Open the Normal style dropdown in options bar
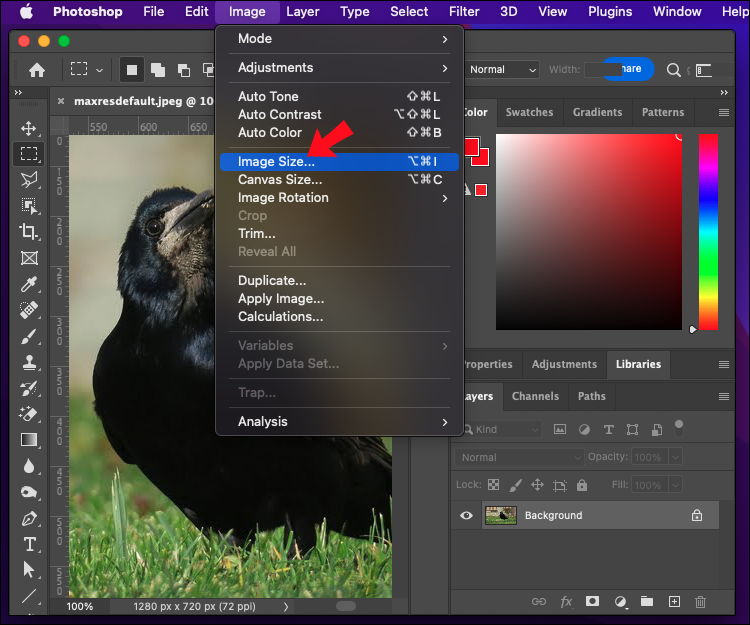750x625 pixels. [x=502, y=70]
